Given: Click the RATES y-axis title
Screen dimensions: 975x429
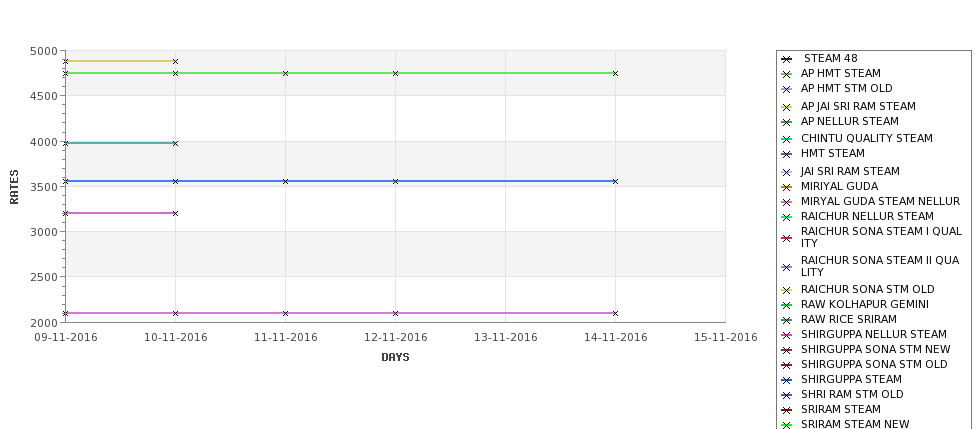Looking at the screenshot, I should [14, 187].
